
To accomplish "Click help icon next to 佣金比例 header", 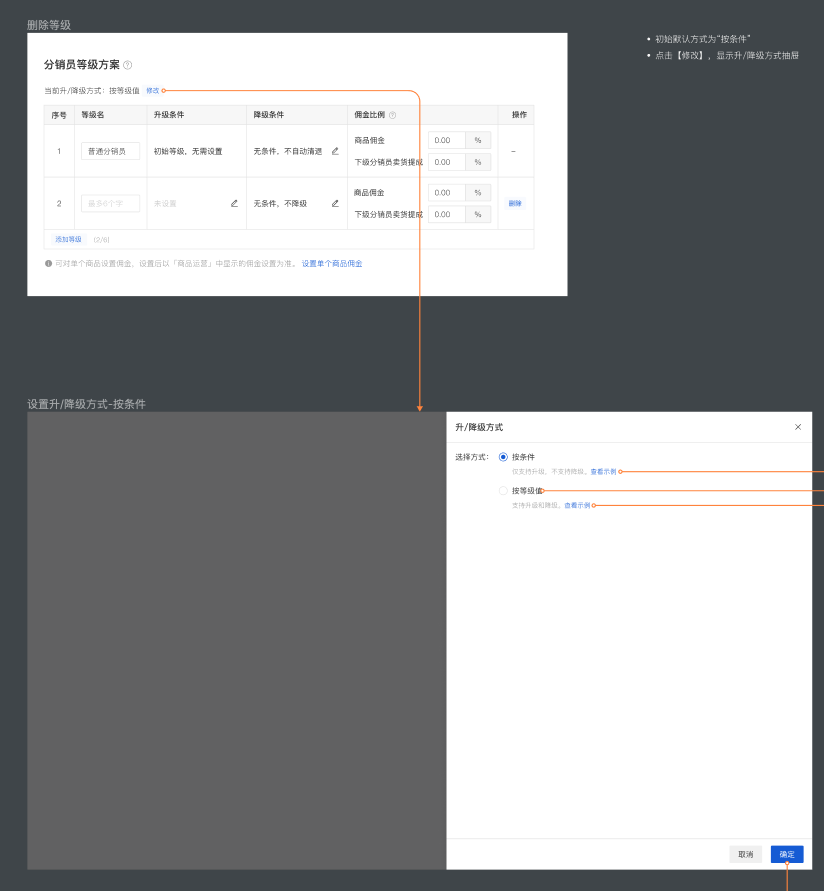I will 392,115.
